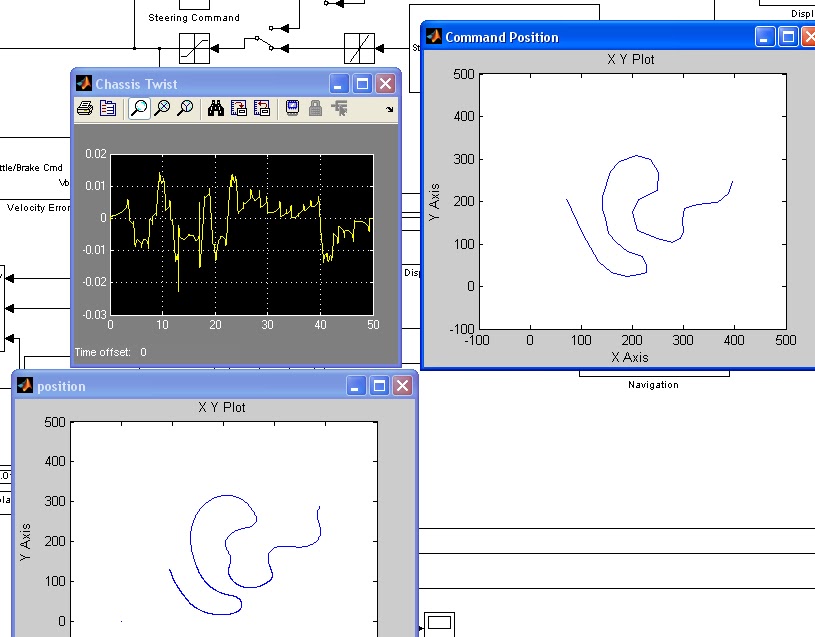The image size is (815, 637).
Task: Click the Steering Command label
Action: pyautogui.click(x=194, y=18)
